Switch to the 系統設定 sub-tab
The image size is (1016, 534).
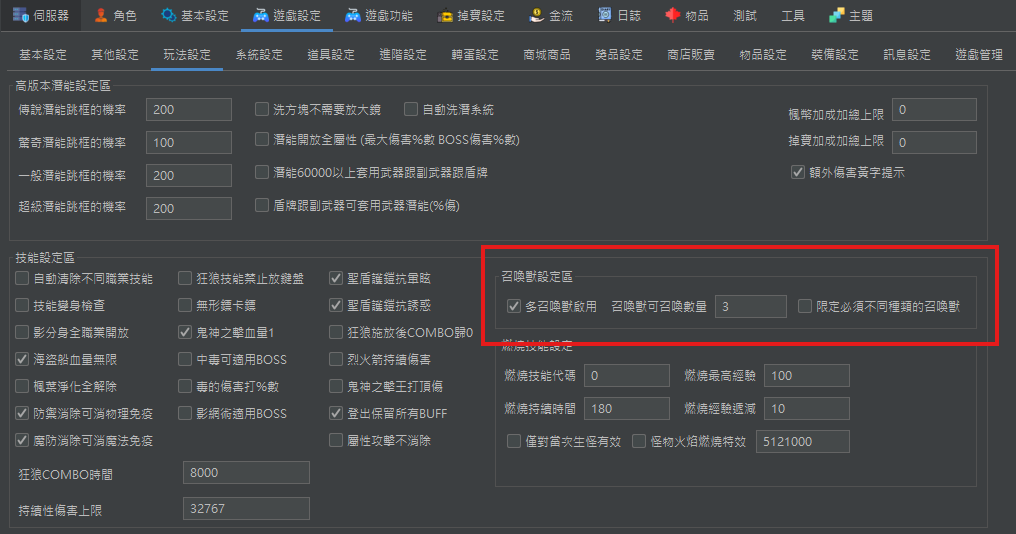[259, 54]
